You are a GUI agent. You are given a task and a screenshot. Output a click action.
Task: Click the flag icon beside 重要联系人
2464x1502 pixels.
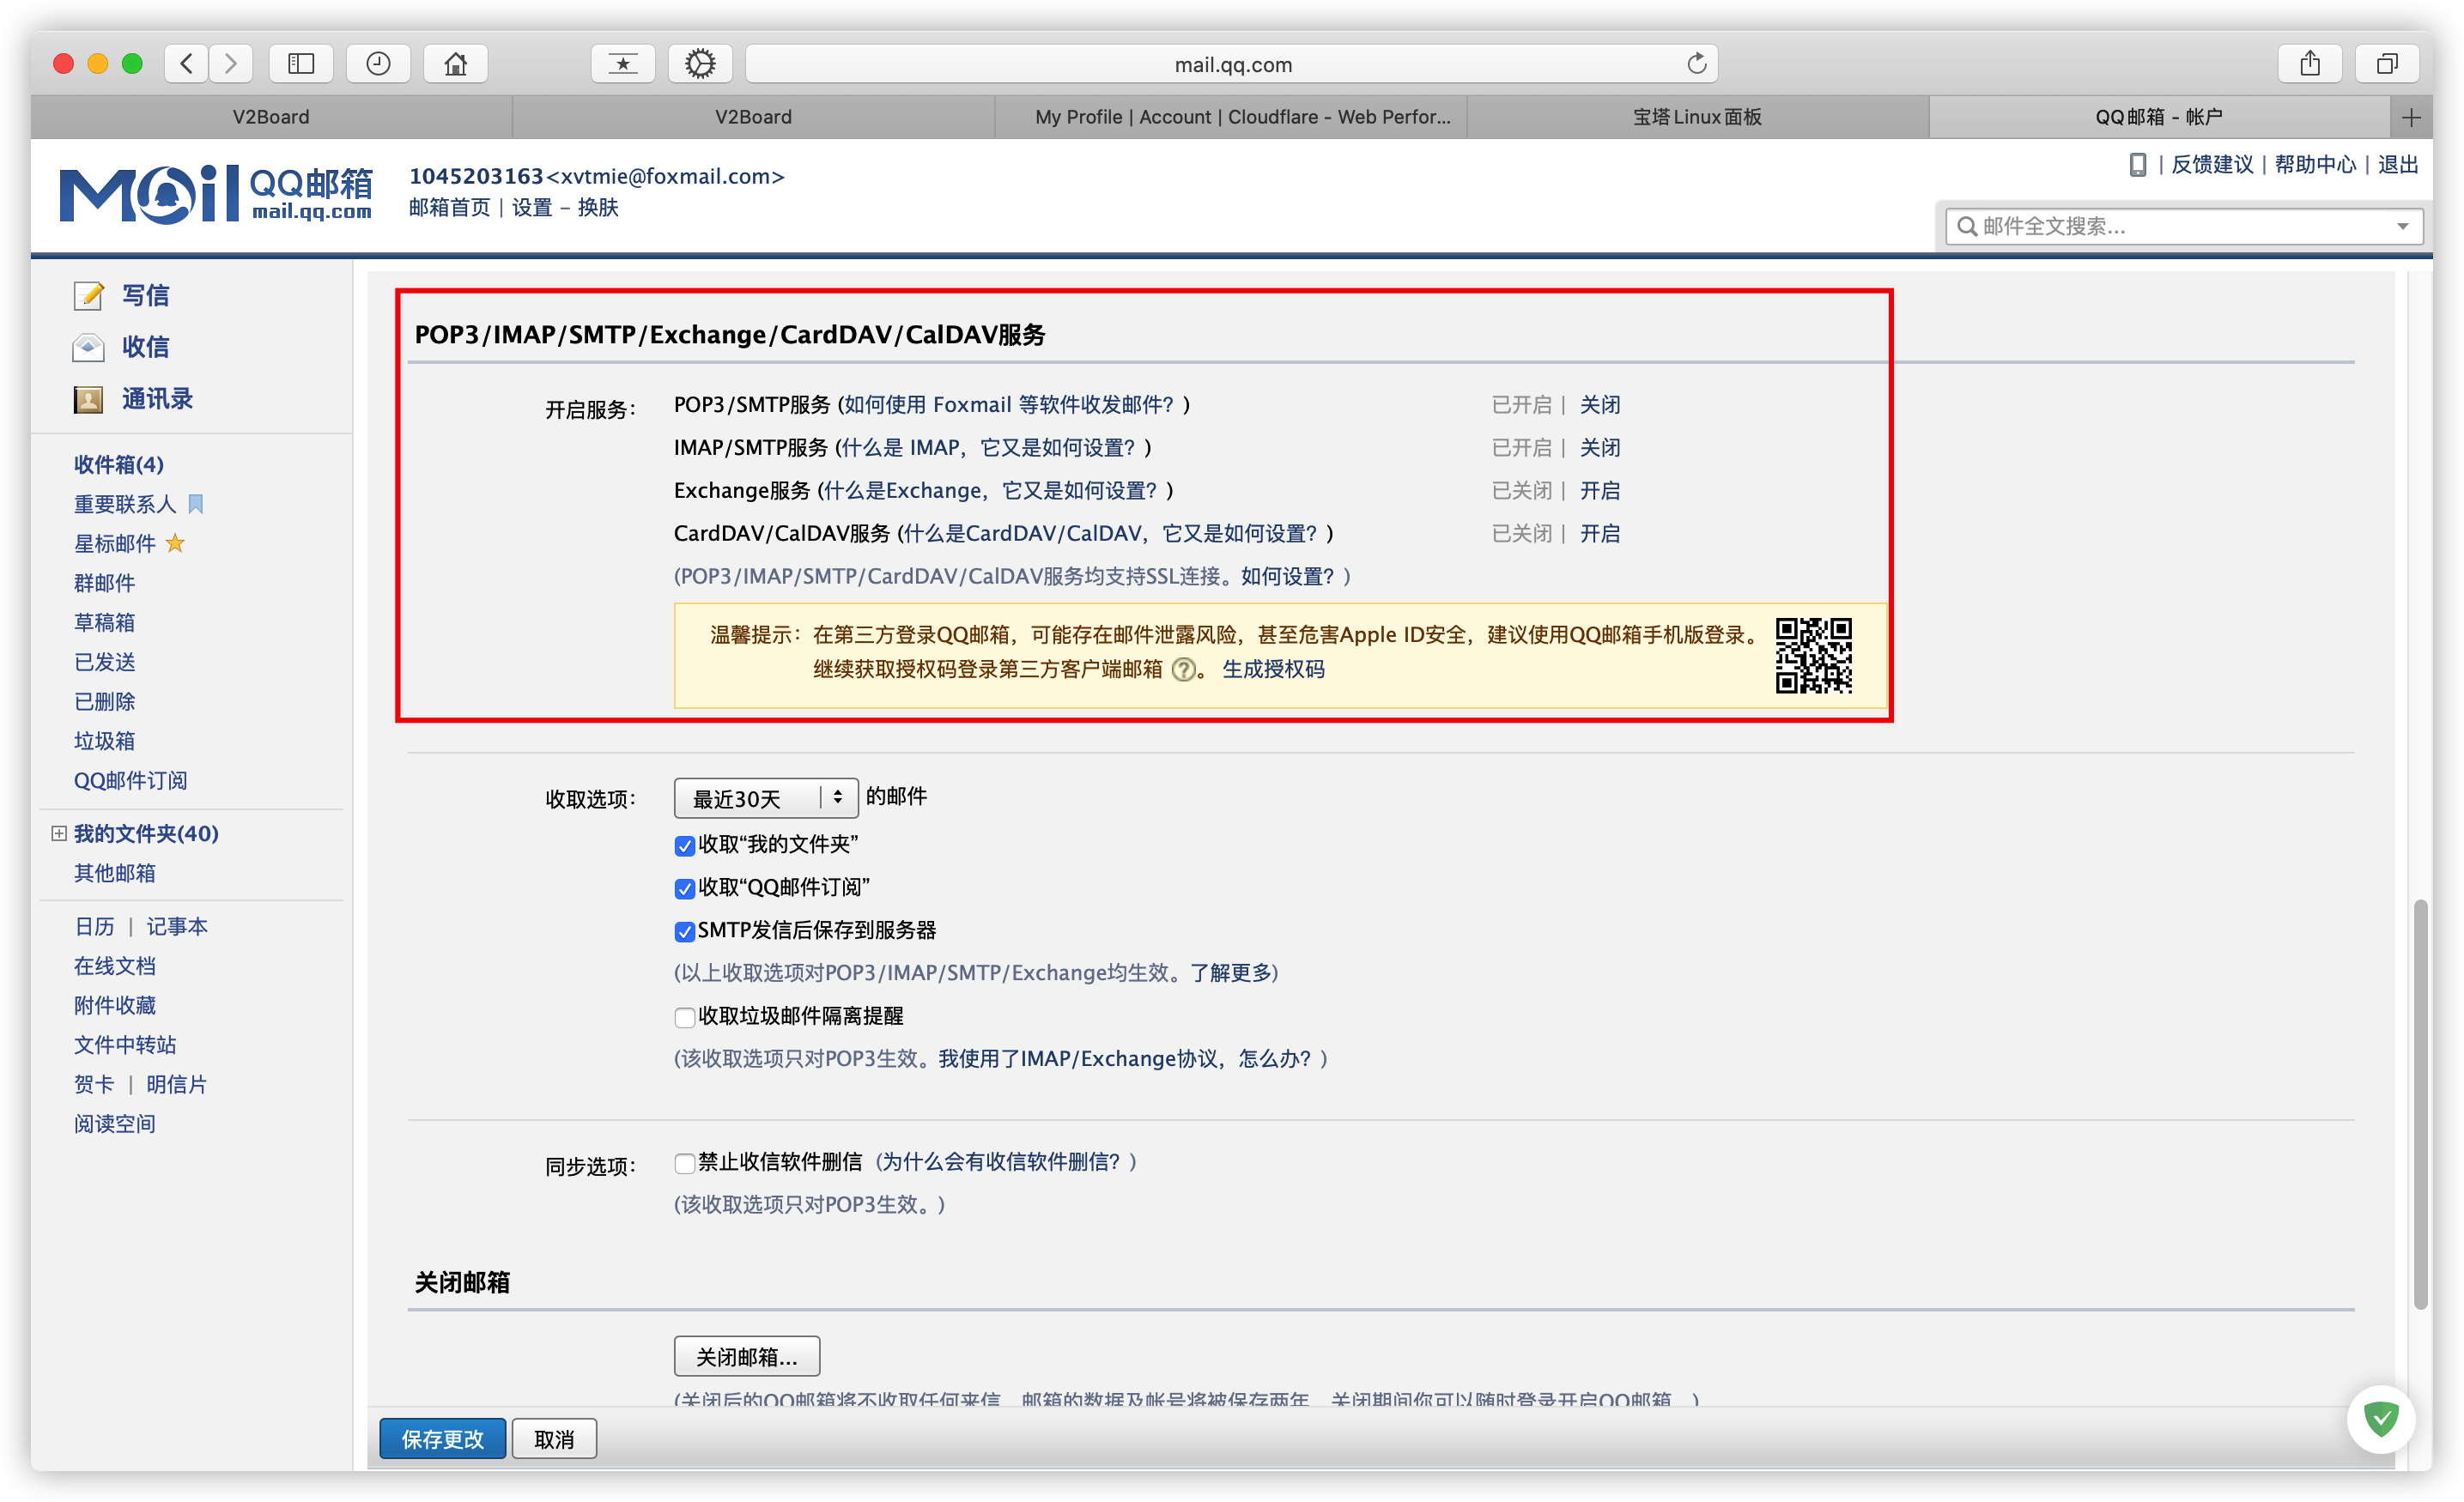[x=196, y=504]
